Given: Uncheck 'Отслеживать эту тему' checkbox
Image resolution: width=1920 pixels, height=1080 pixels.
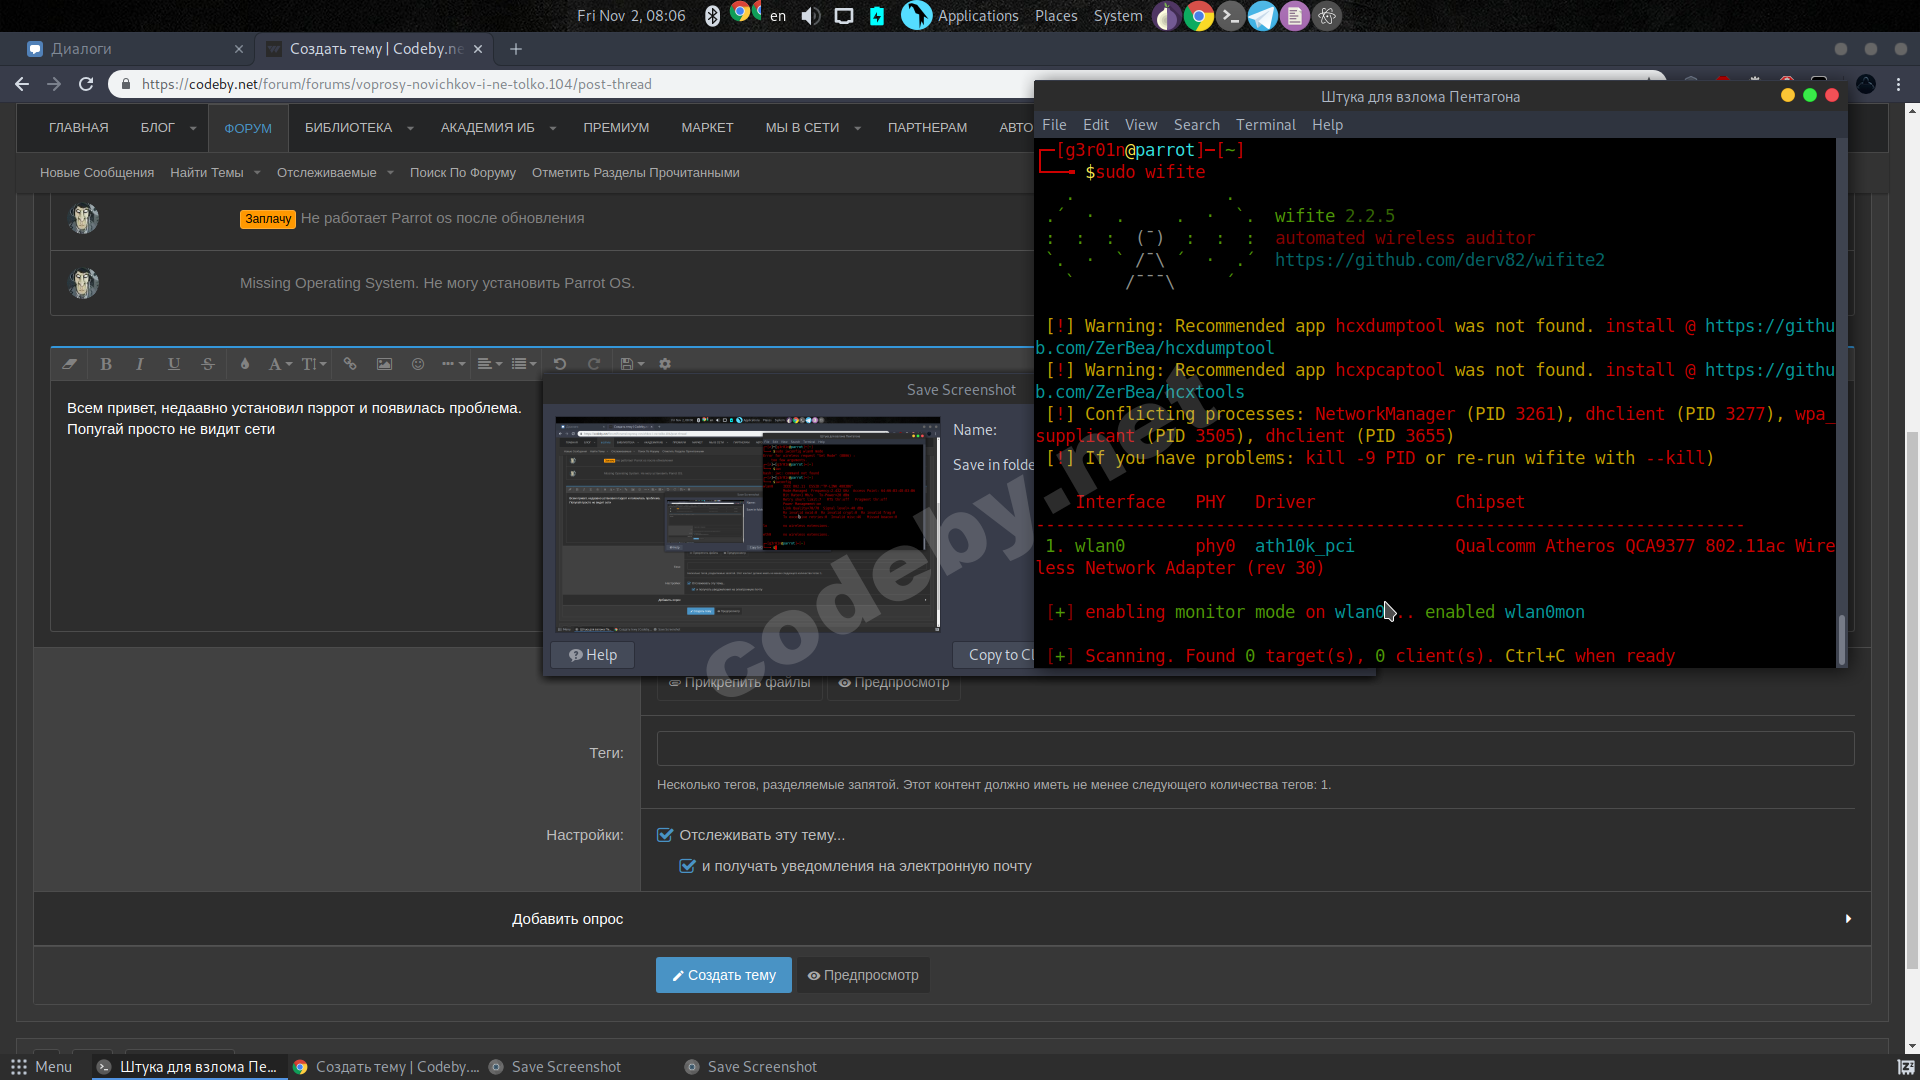Looking at the screenshot, I should pos(665,835).
